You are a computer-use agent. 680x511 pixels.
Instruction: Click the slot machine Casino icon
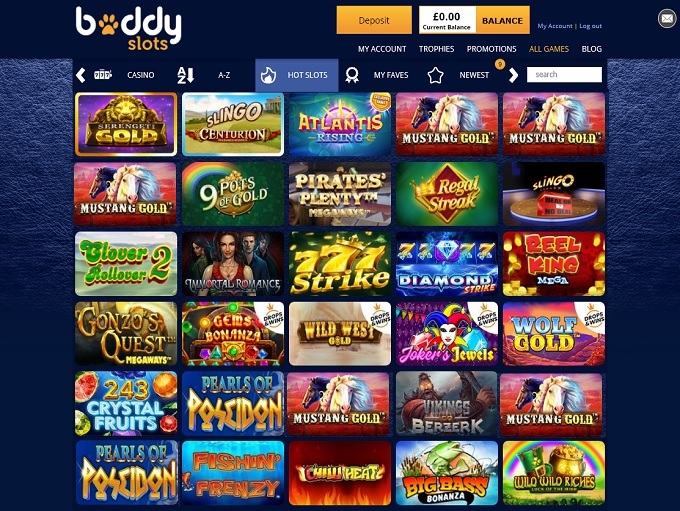click(103, 75)
